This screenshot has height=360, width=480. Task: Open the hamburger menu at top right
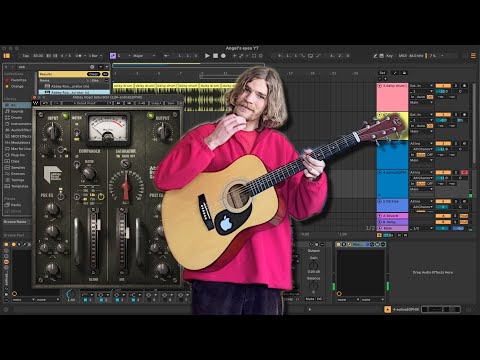[473, 56]
